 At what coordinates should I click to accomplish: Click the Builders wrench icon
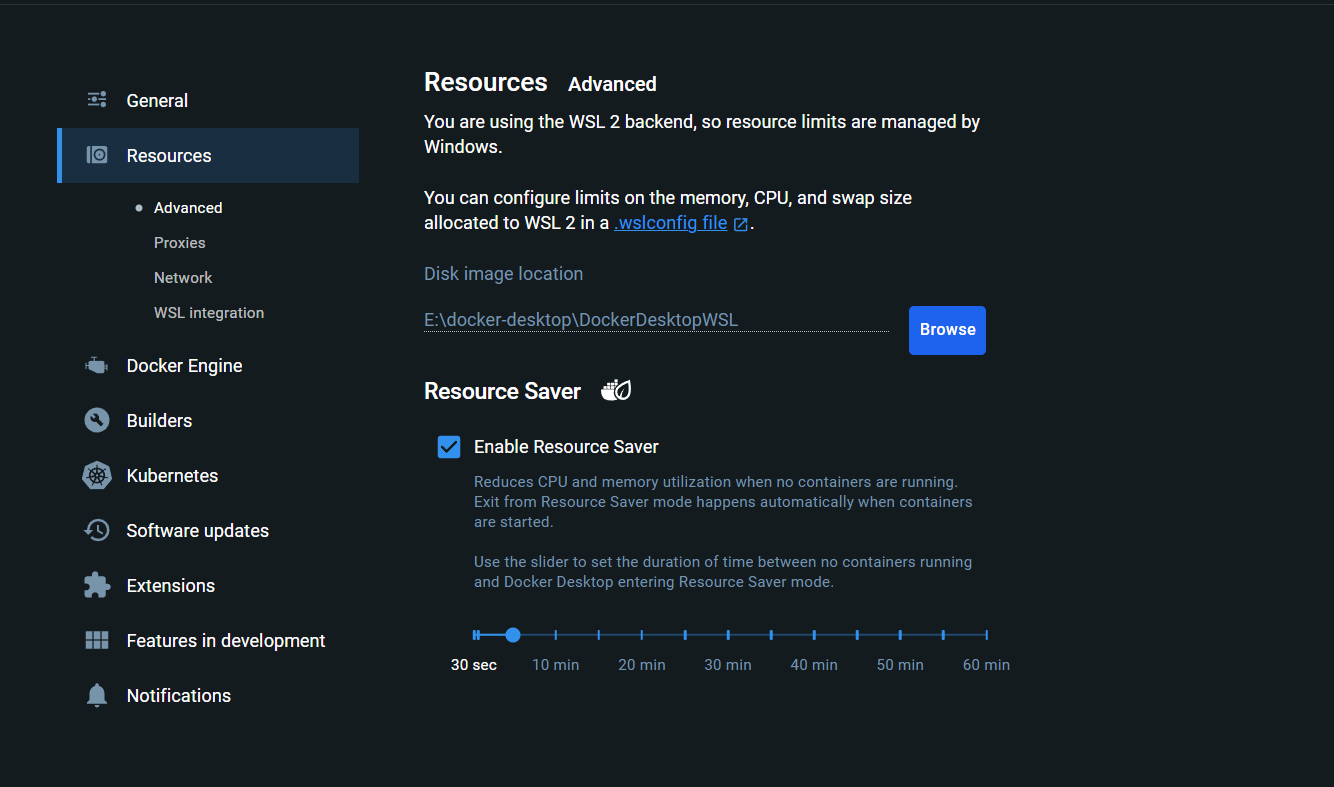[x=97, y=420]
